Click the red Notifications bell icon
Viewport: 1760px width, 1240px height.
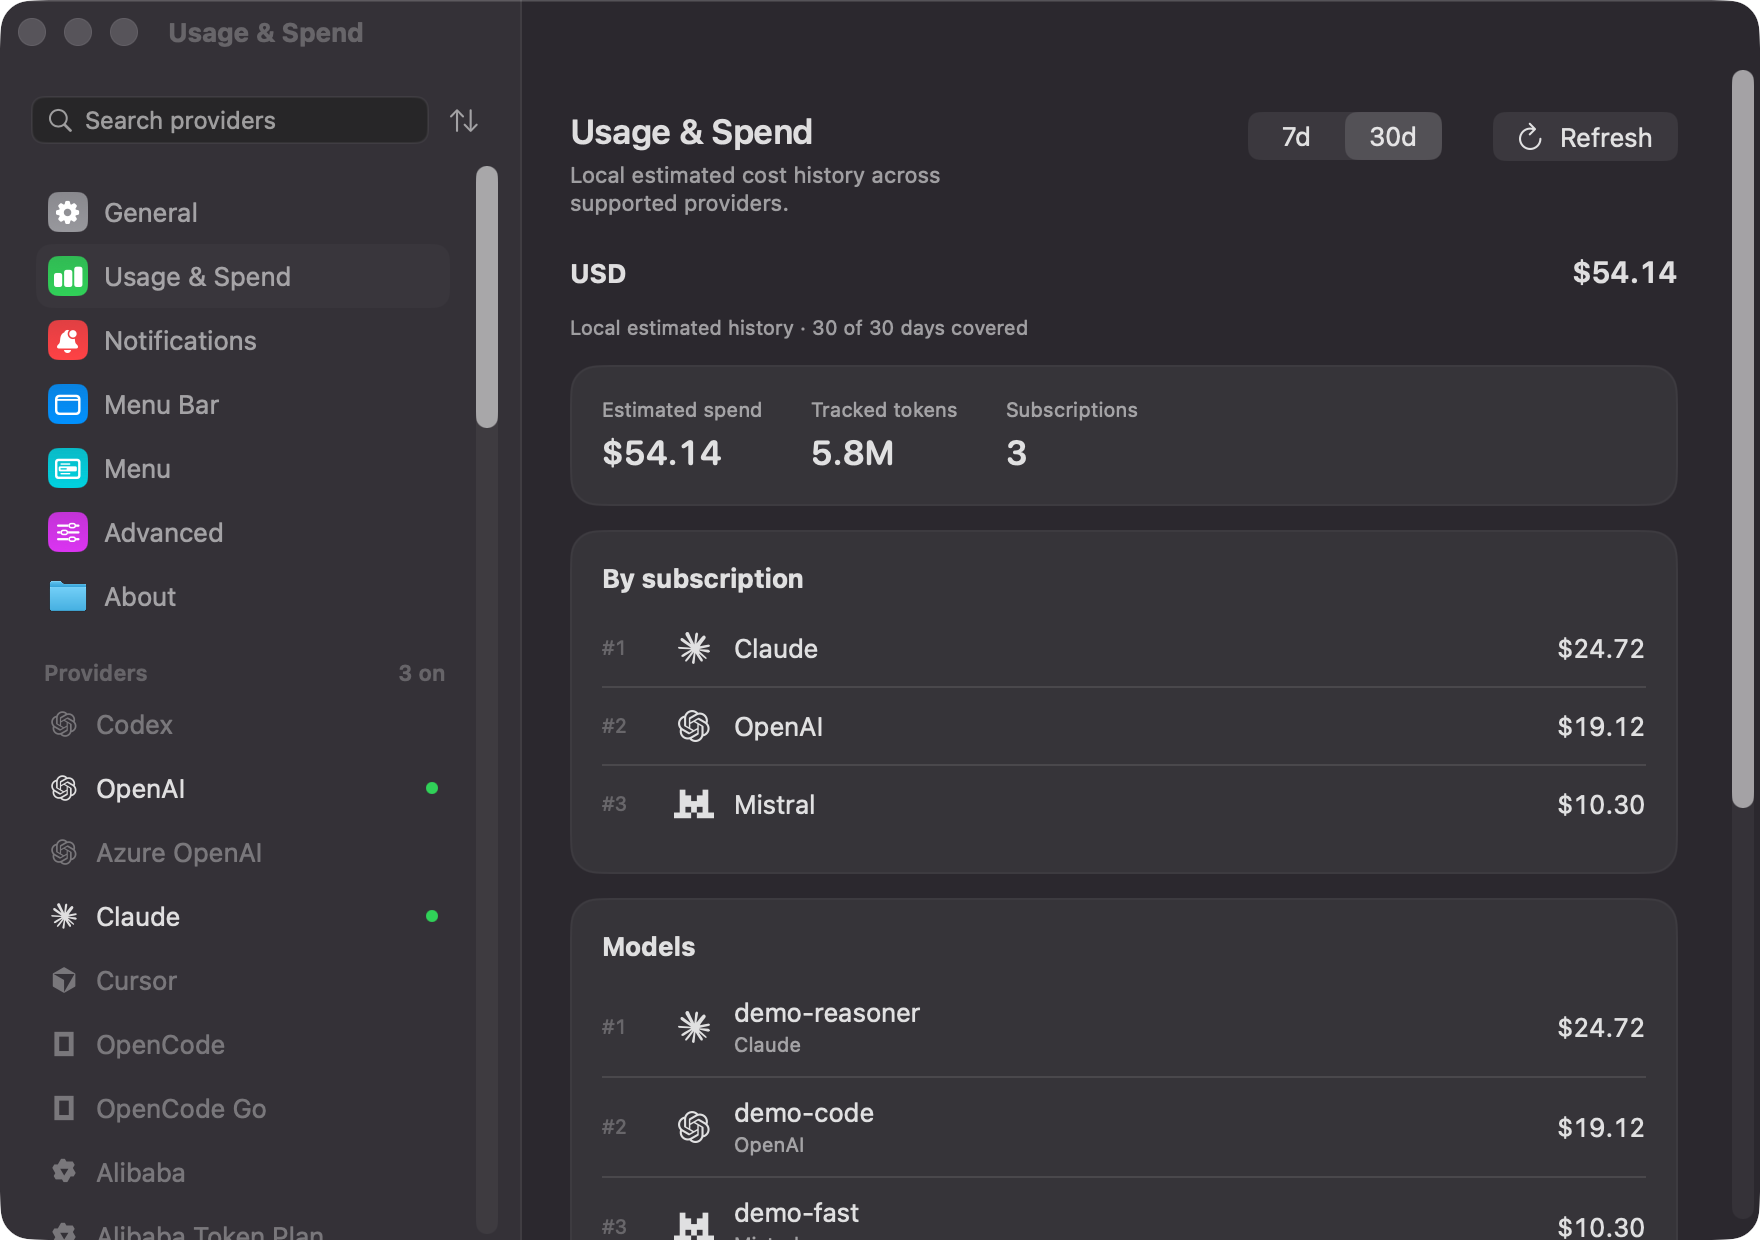click(68, 340)
